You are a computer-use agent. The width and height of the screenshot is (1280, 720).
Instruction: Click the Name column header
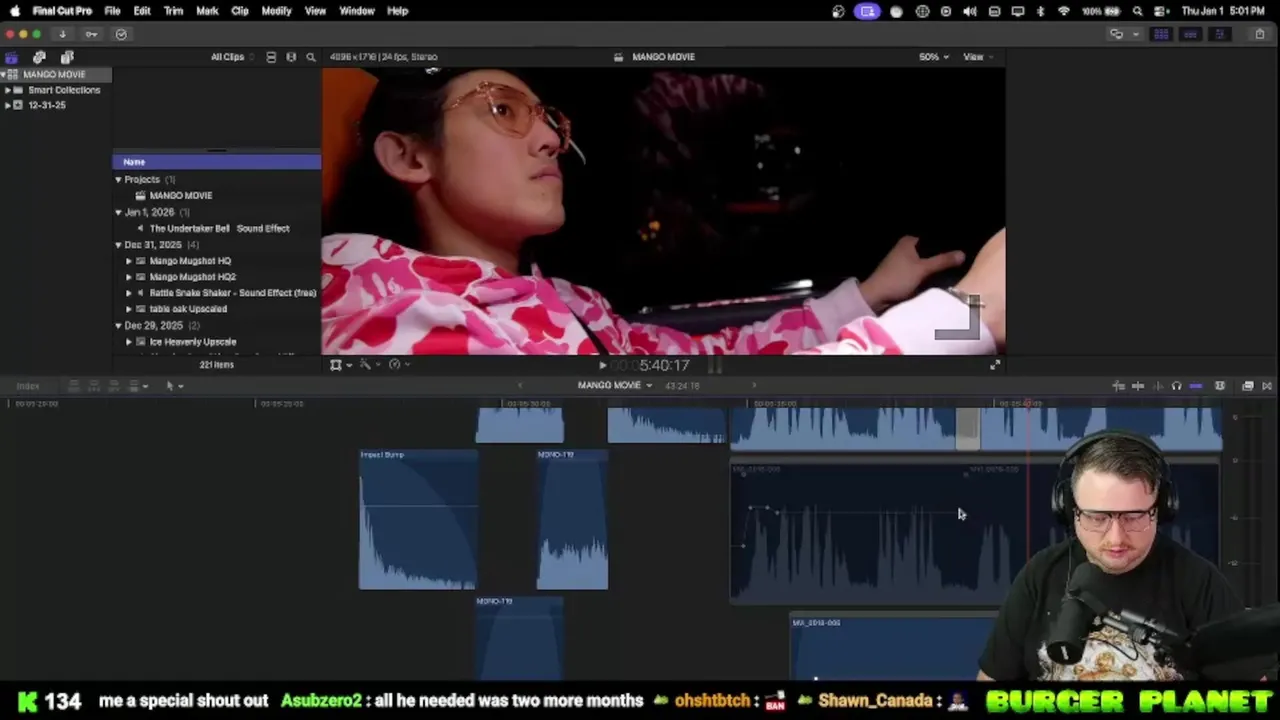(x=217, y=162)
